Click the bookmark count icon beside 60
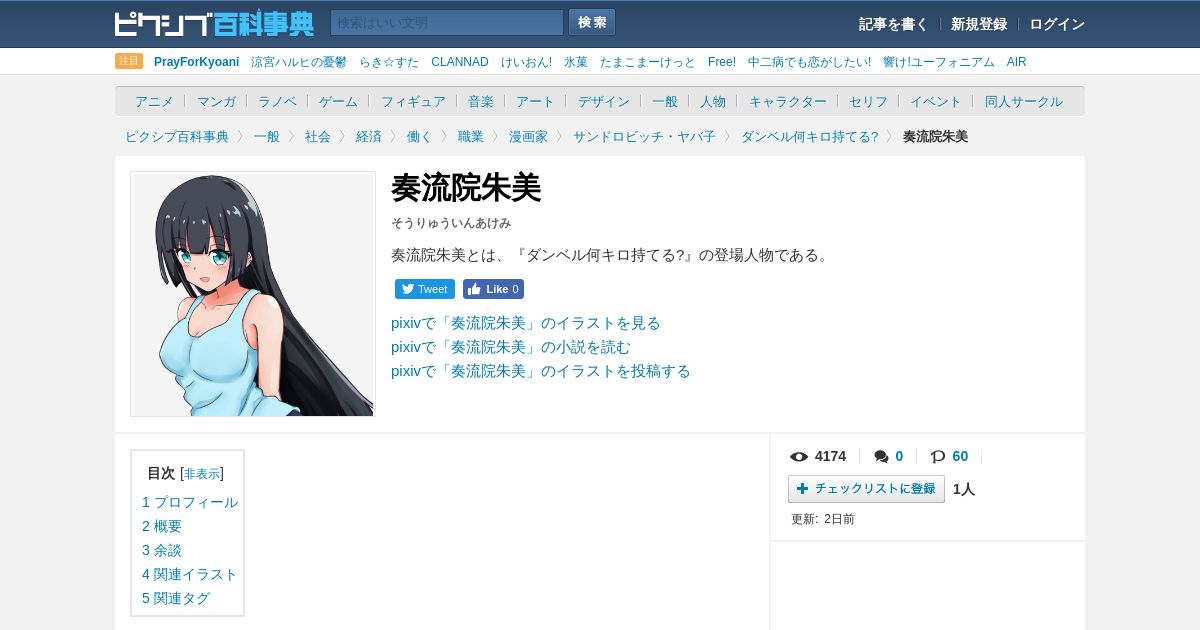The height and width of the screenshot is (630, 1200). [938, 457]
